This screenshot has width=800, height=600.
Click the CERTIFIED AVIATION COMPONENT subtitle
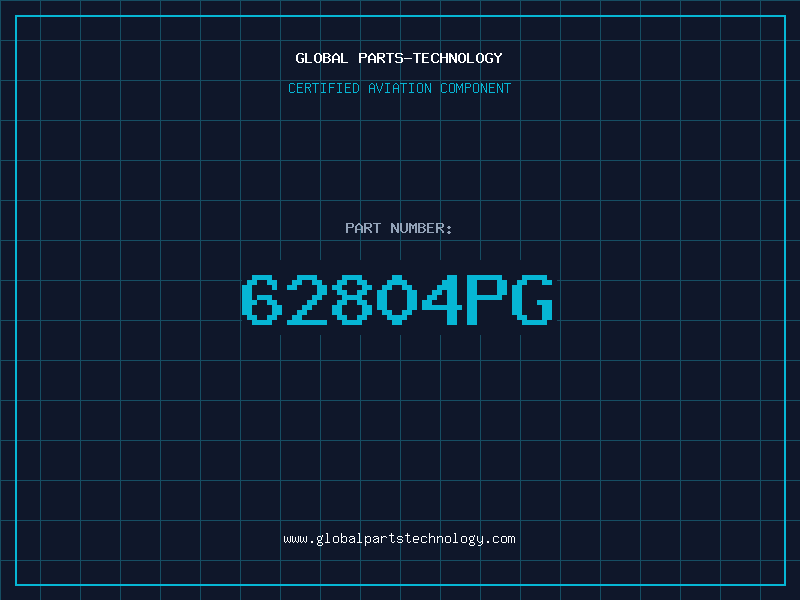tap(399, 88)
